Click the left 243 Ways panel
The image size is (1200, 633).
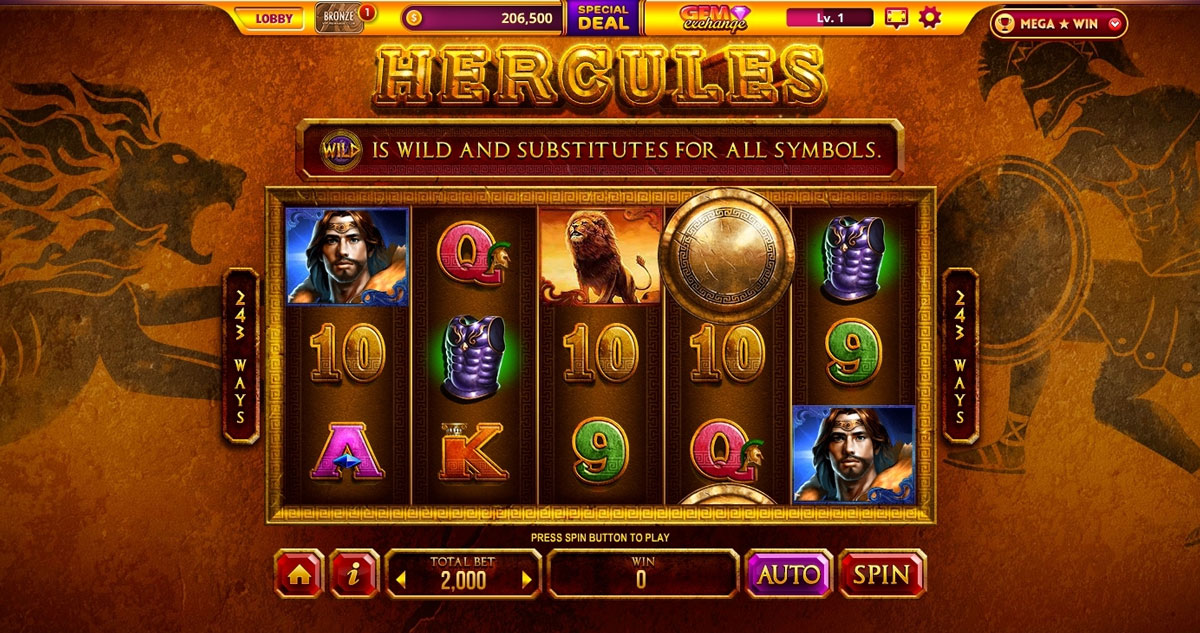pyautogui.click(x=241, y=355)
